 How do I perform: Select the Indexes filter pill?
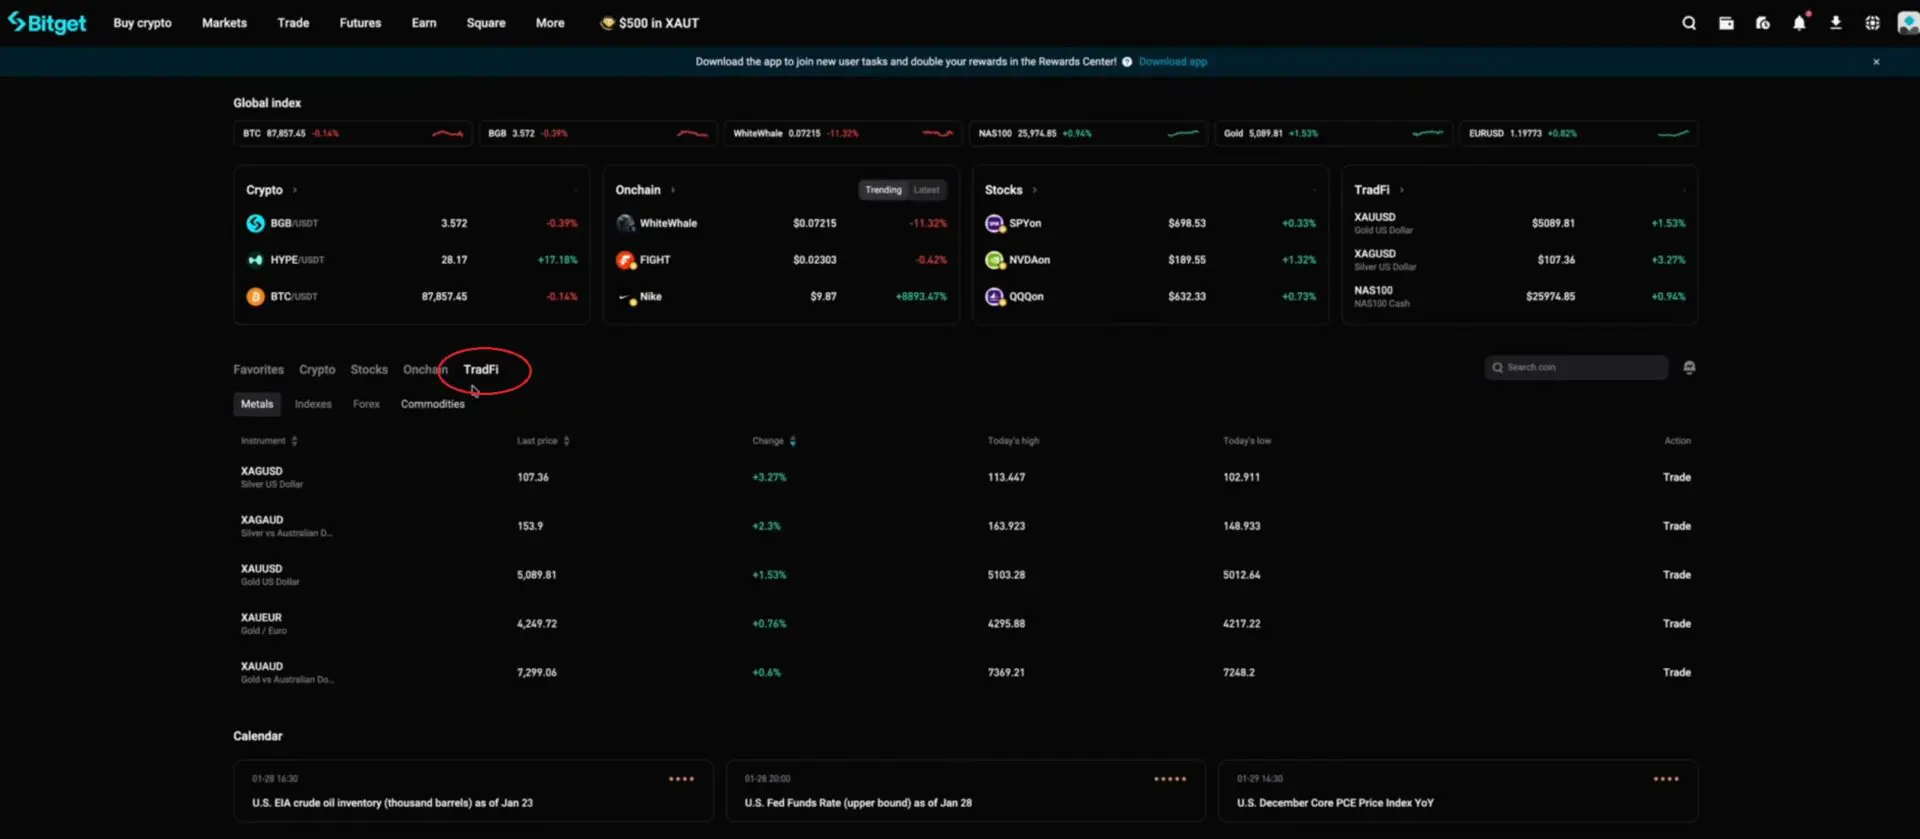coord(313,404)
